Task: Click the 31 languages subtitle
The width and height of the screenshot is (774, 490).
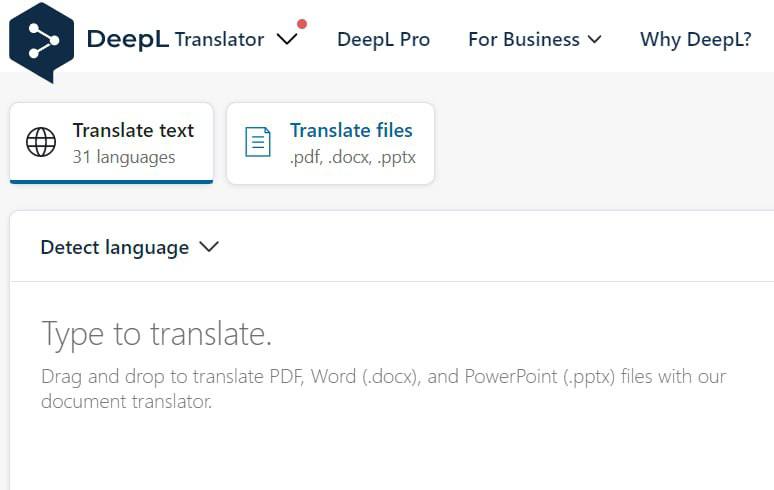Action: coord(124,157)
